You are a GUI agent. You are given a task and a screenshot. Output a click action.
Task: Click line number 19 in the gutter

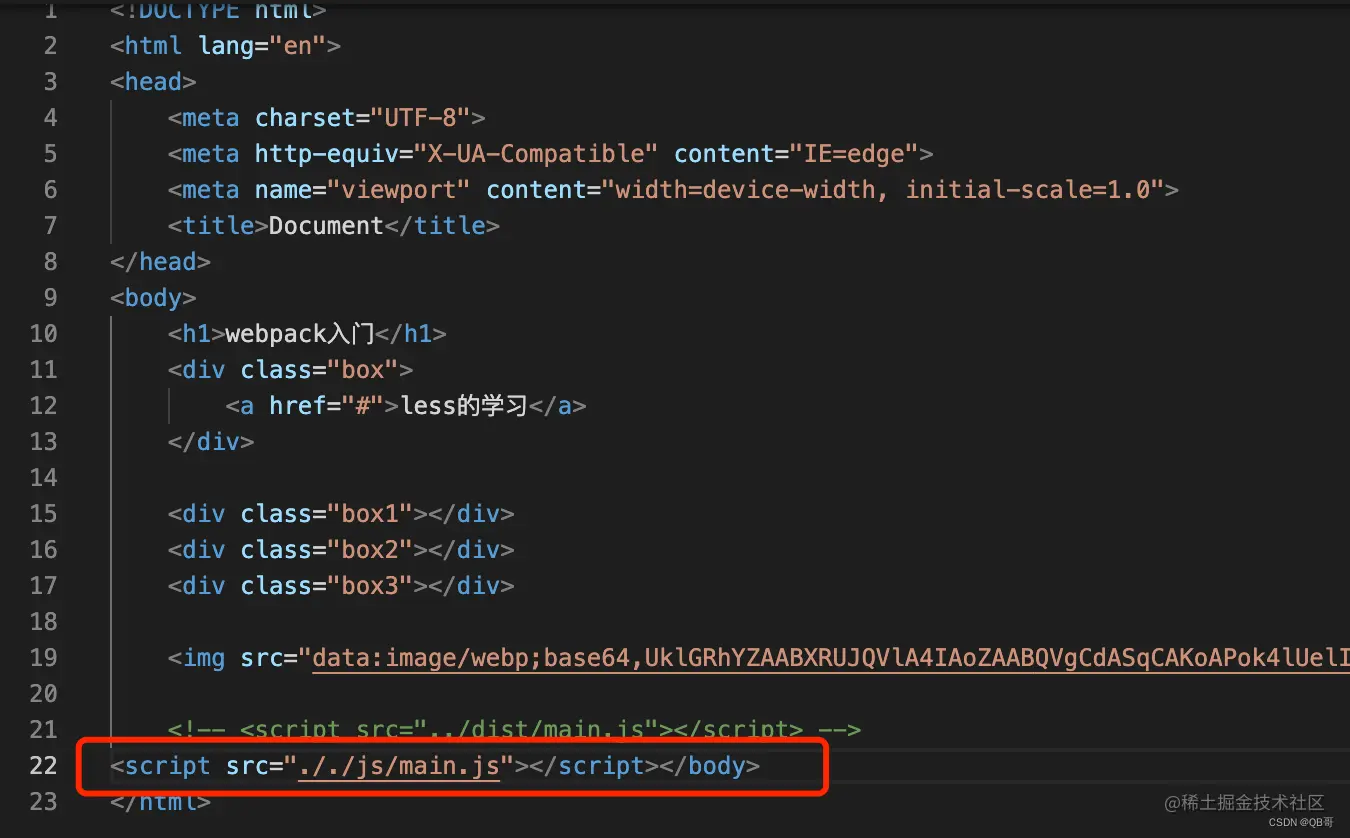(43, 658)
